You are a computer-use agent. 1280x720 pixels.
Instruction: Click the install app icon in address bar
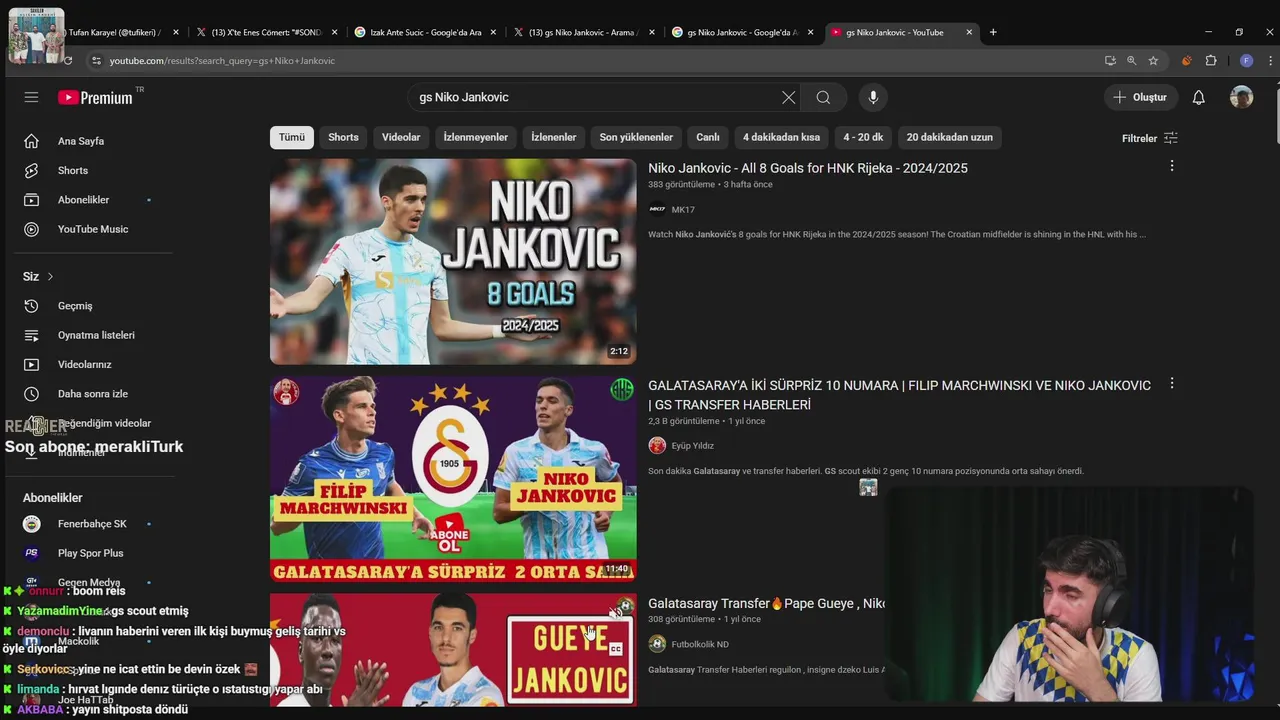tap(1110, 61)
